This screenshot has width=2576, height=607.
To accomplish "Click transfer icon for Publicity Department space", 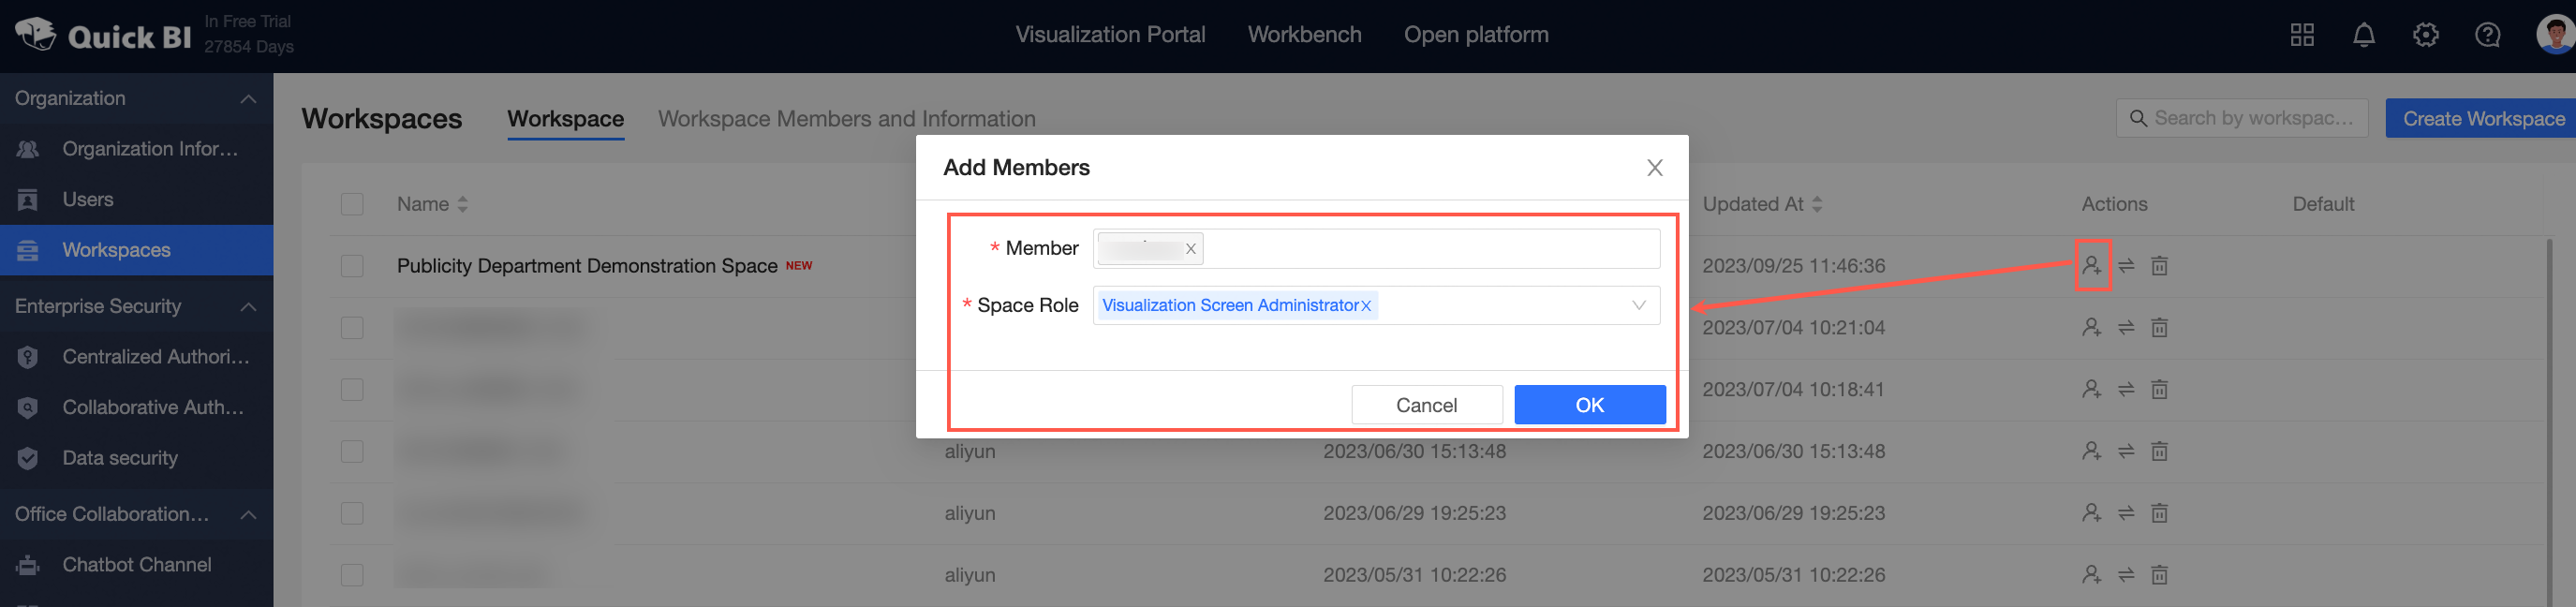I will click(2126, 266).
